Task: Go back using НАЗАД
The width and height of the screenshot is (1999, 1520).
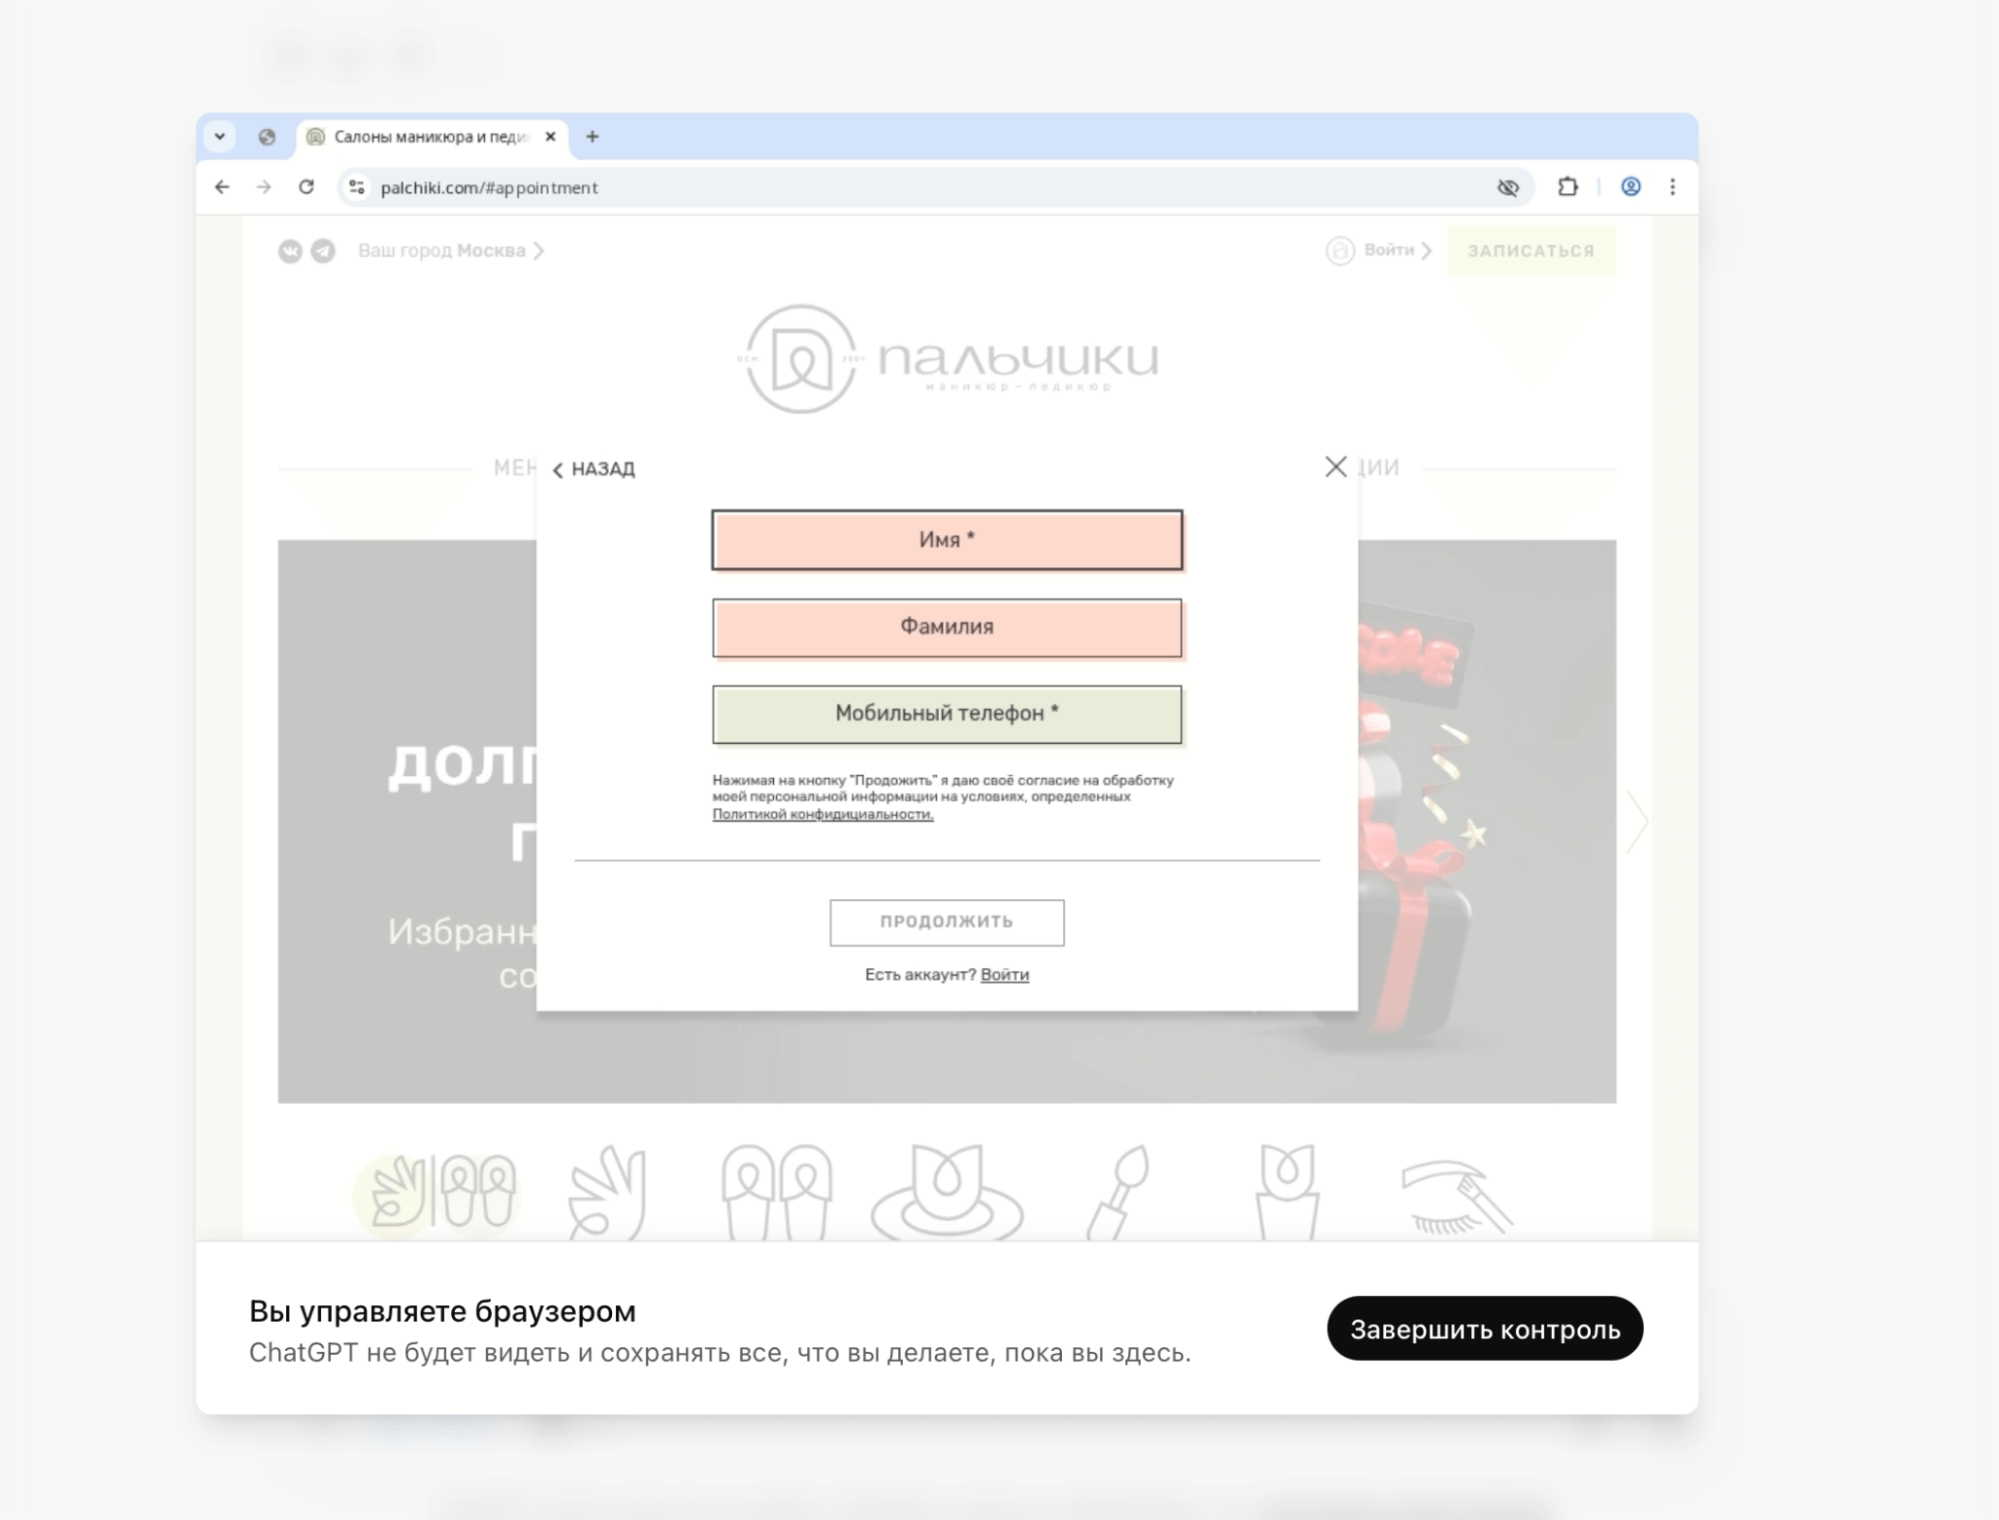Action: tap(594, 469)
